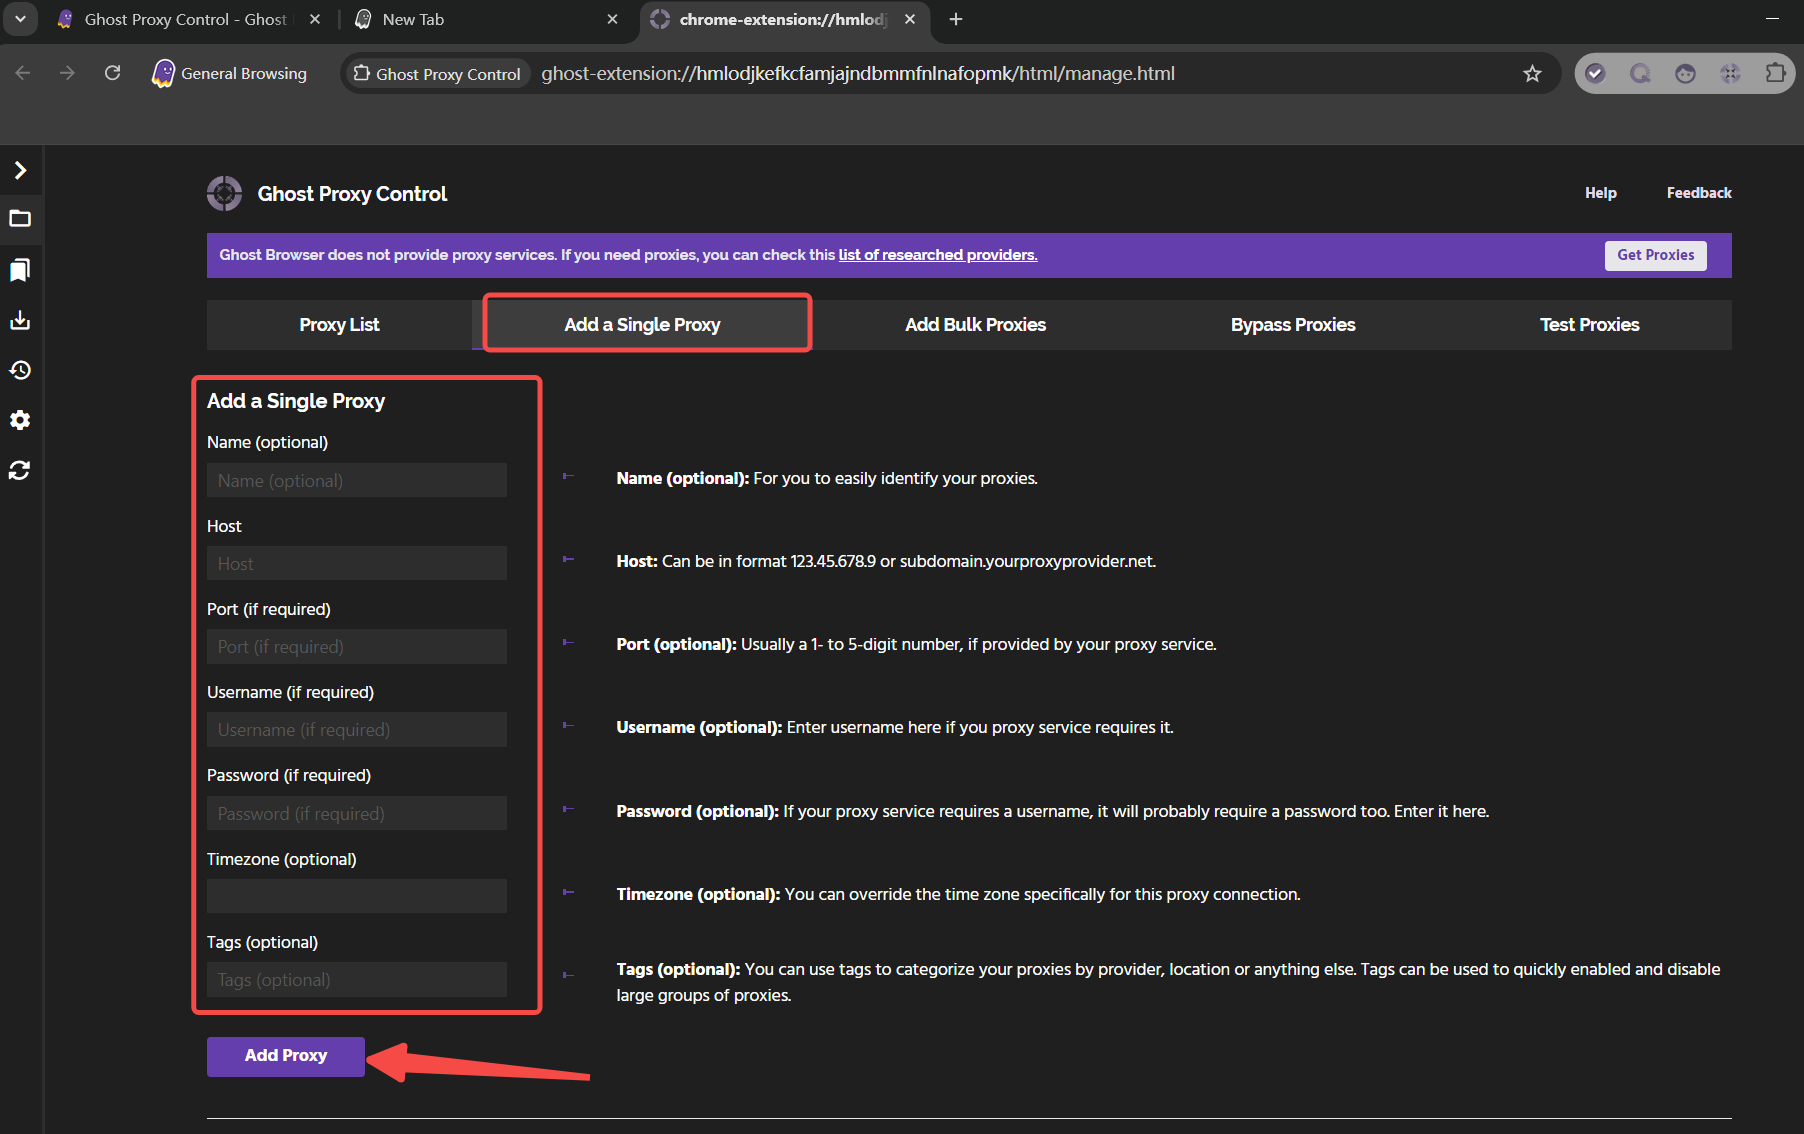Click the Ghost Proxy Control extension chip

click(437, 74)
